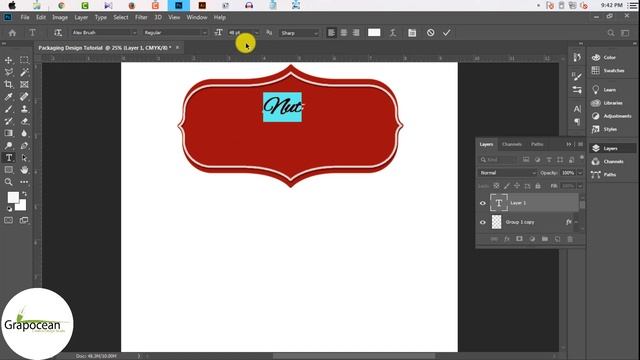Select the Gradient tool

(9, 133)
